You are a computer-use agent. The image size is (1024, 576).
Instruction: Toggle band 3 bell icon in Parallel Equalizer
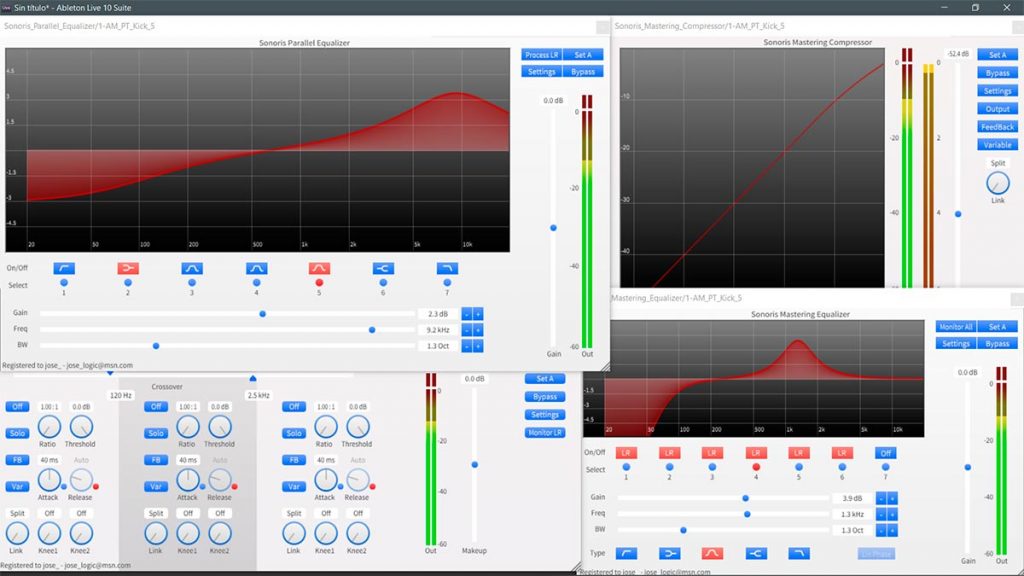tap(192, 268)
